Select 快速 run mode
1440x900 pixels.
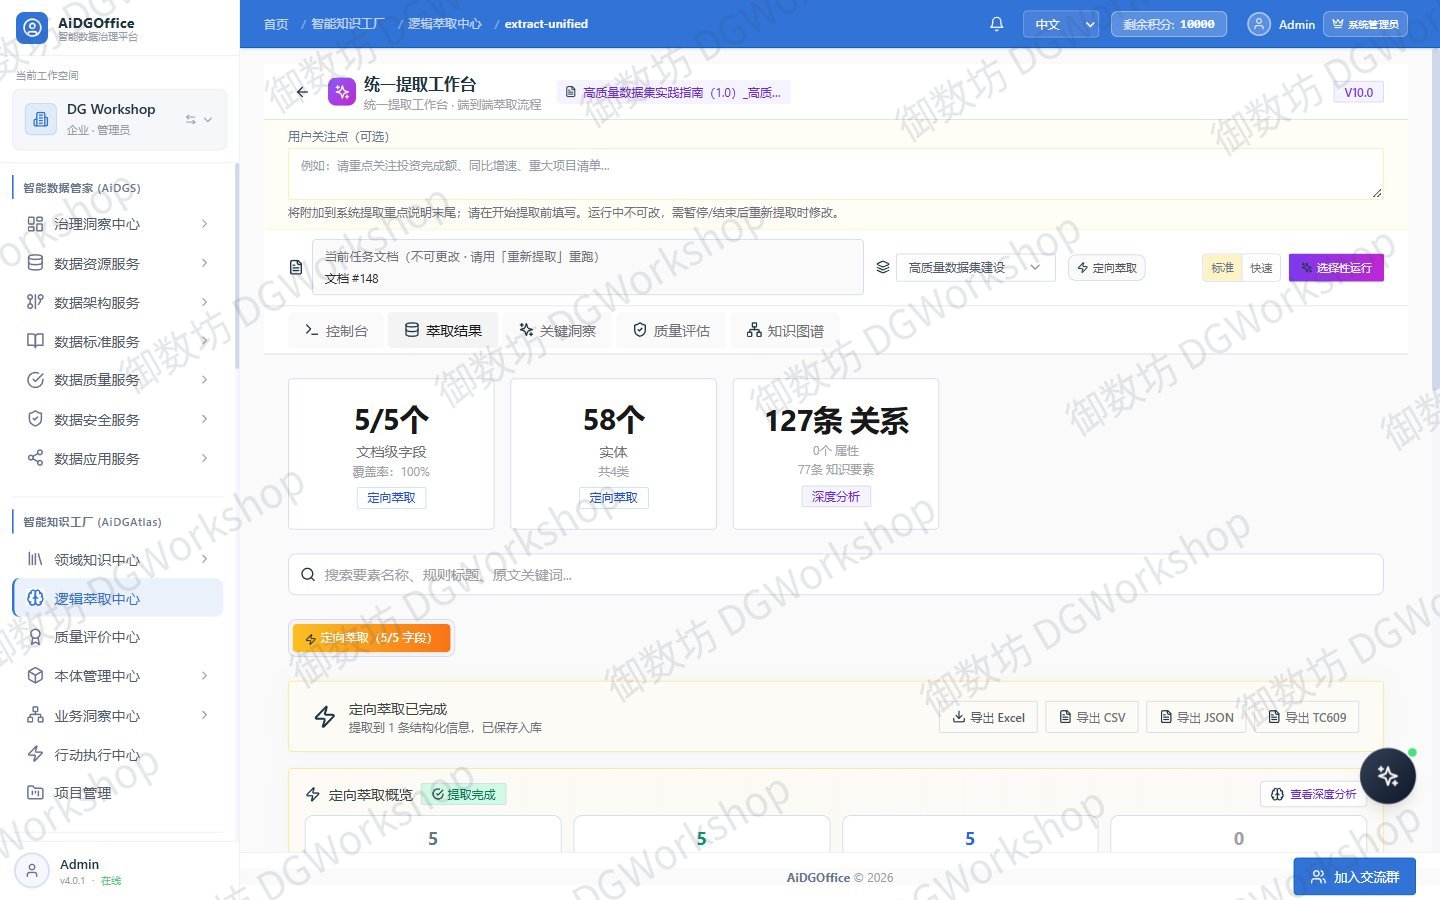coord(1261,268)
